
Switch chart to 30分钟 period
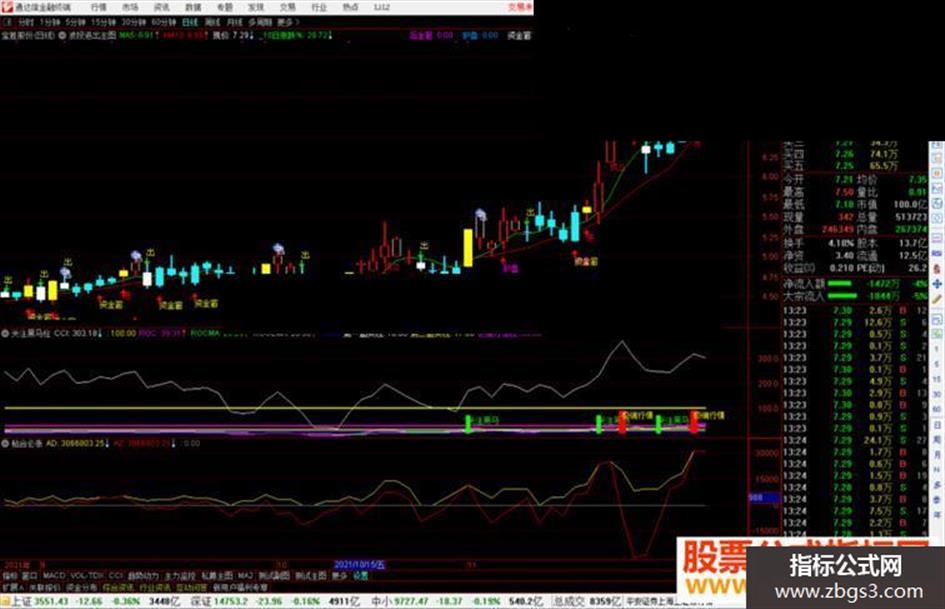(x=133, y=22)
